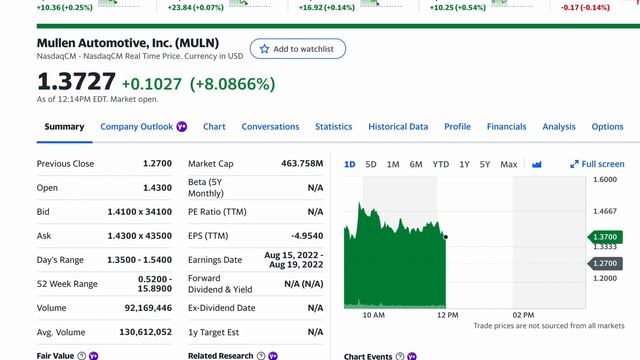Image resolution: width=640 pixels, height=360 pixels.
Task: Open the Fair Value help question icon
Action: (82, 356)
